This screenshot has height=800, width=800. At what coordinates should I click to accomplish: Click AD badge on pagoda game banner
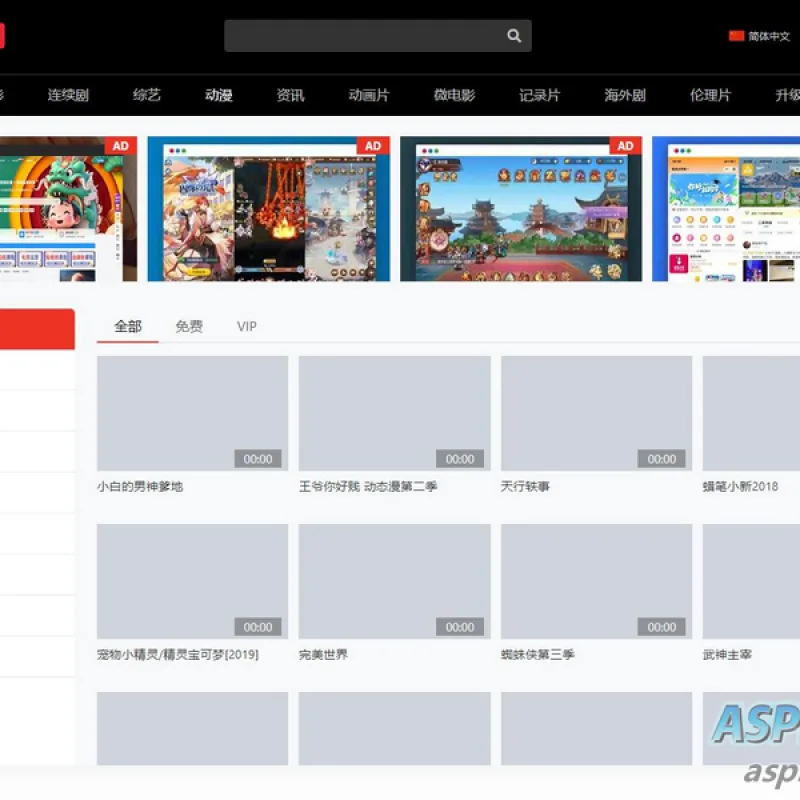coord(626,146)
